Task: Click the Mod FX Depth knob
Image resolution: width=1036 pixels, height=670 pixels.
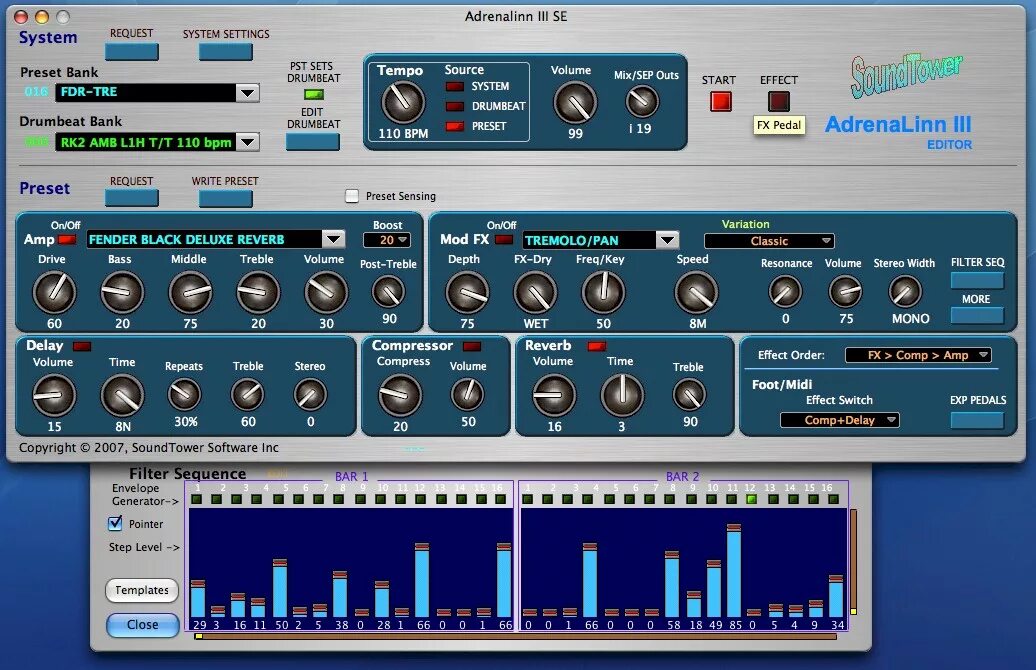Action: coord(467,292)
